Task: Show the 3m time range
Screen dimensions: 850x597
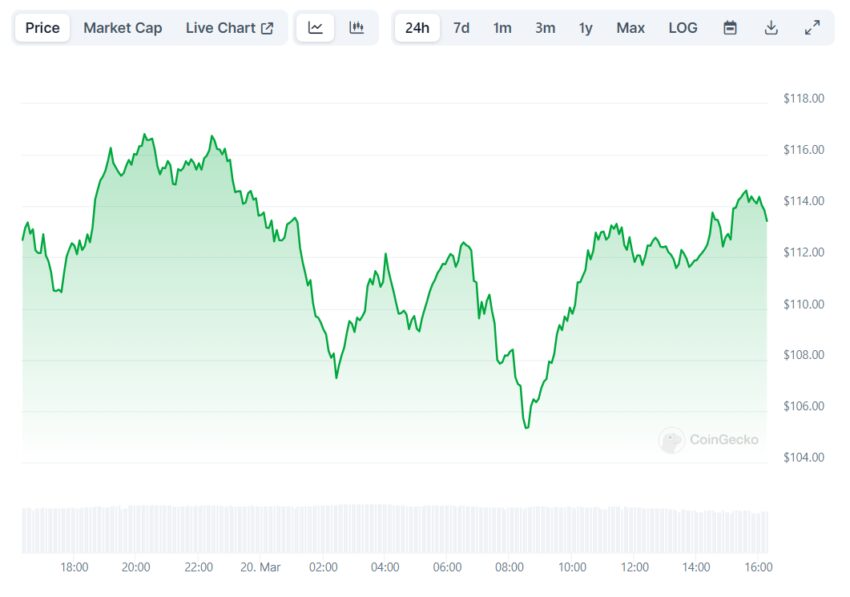Action: [545, 28]
